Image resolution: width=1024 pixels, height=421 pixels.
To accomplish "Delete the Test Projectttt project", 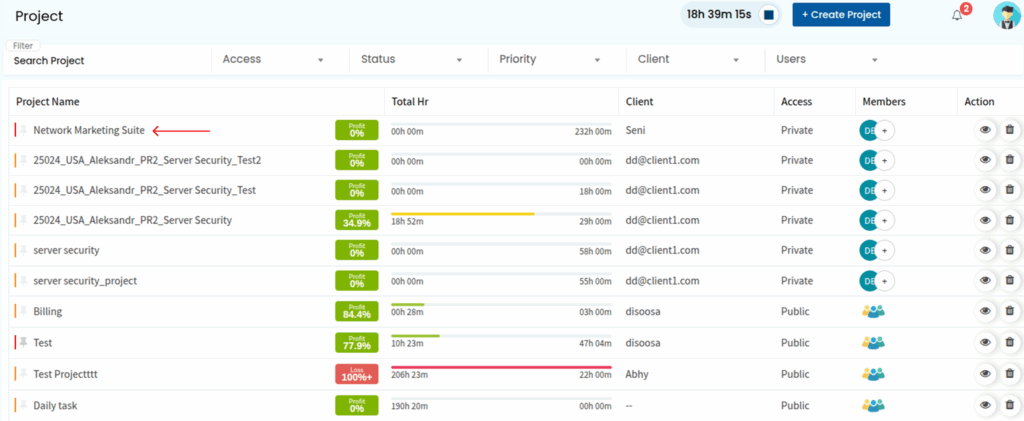I will coord(1009,373).
